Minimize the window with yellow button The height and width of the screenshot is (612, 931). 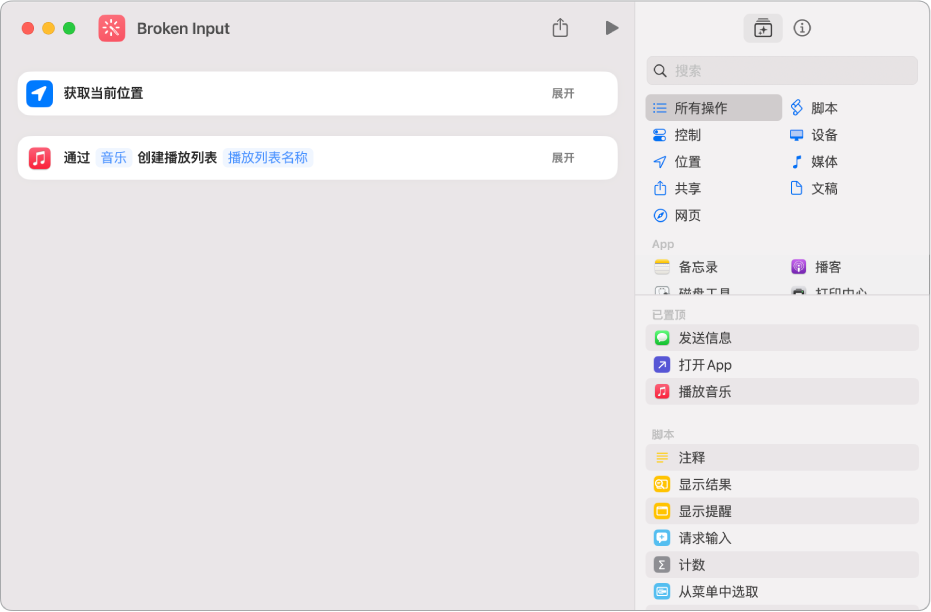(x=49, y=28)
